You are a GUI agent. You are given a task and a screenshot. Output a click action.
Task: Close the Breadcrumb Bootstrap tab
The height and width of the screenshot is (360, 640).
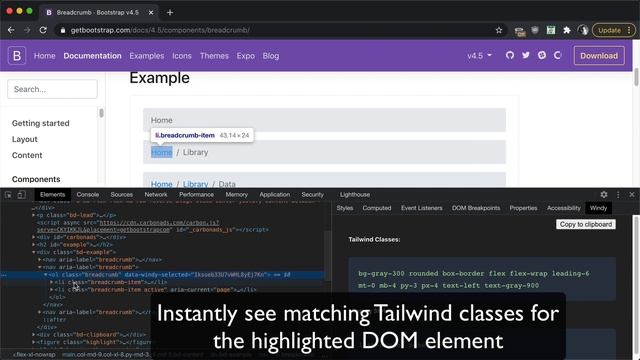point(151,13)
